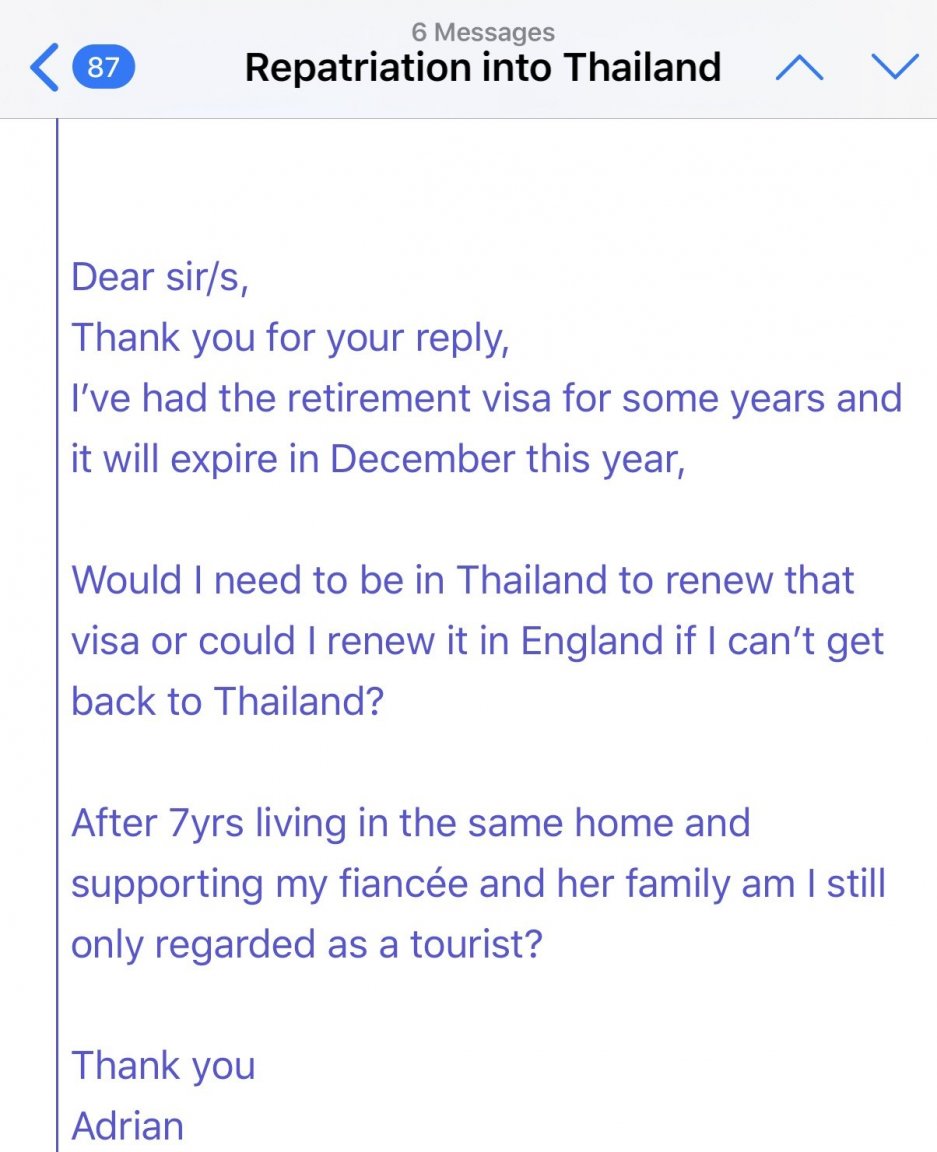
Task: Tap the 'Dear sir/s,' greeting line
Action: pyautogui.click(x=160, y=278)
